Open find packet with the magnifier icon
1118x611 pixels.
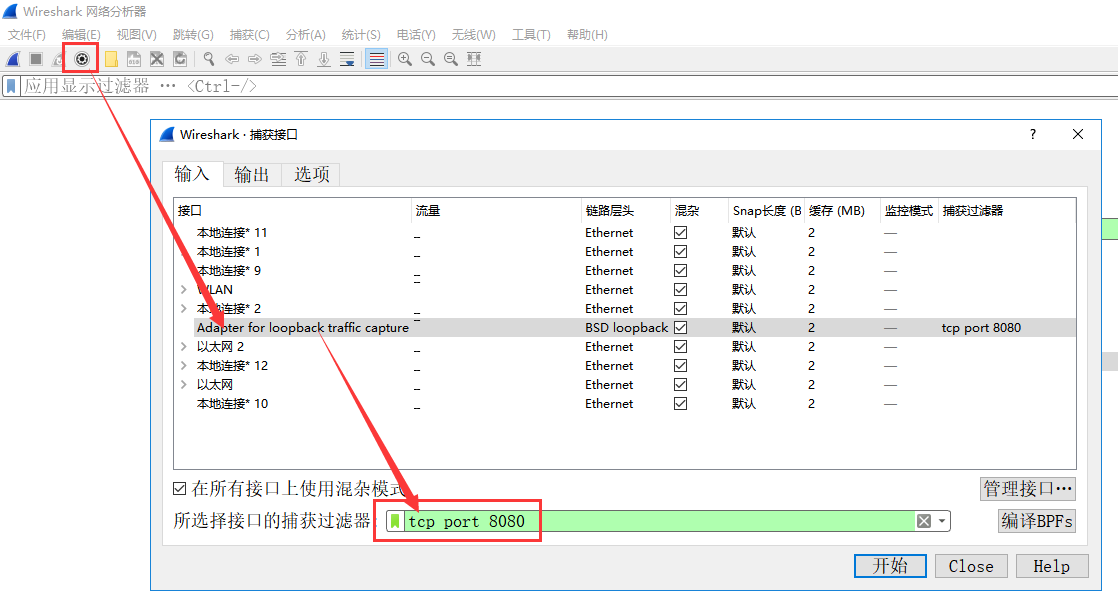pos(208,59)
